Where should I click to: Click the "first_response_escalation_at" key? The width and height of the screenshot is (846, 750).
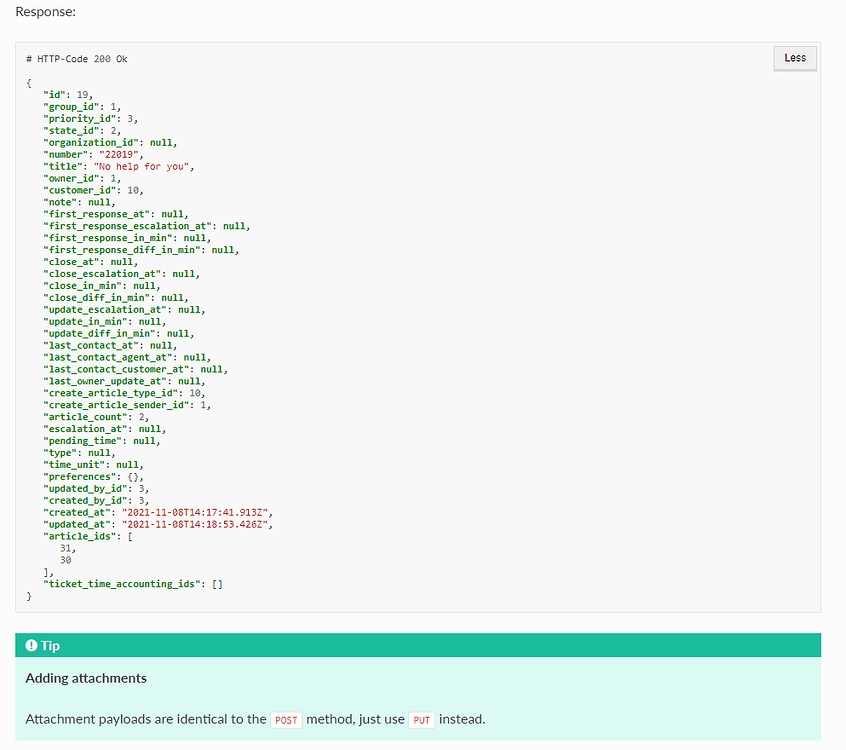point(130,226)
